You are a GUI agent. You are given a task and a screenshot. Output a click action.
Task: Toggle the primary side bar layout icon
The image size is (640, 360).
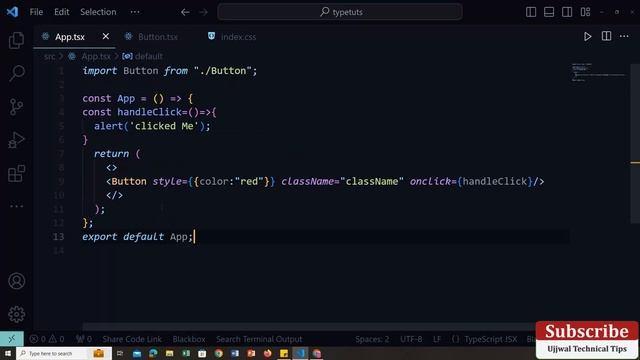click(x=531, y=12)
